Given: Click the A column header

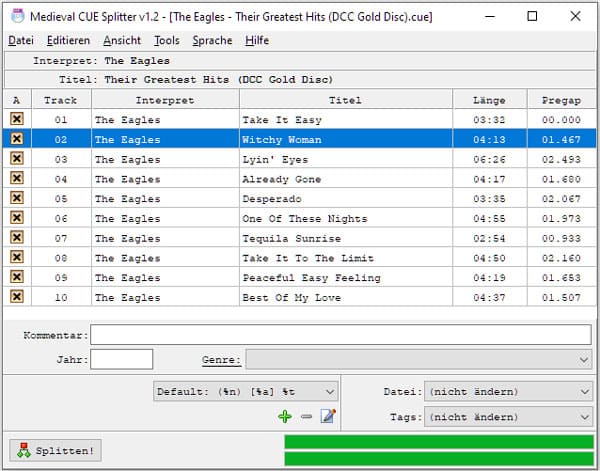Looking at the screenshot, I should pyautogui.click(x=16, y=100).
